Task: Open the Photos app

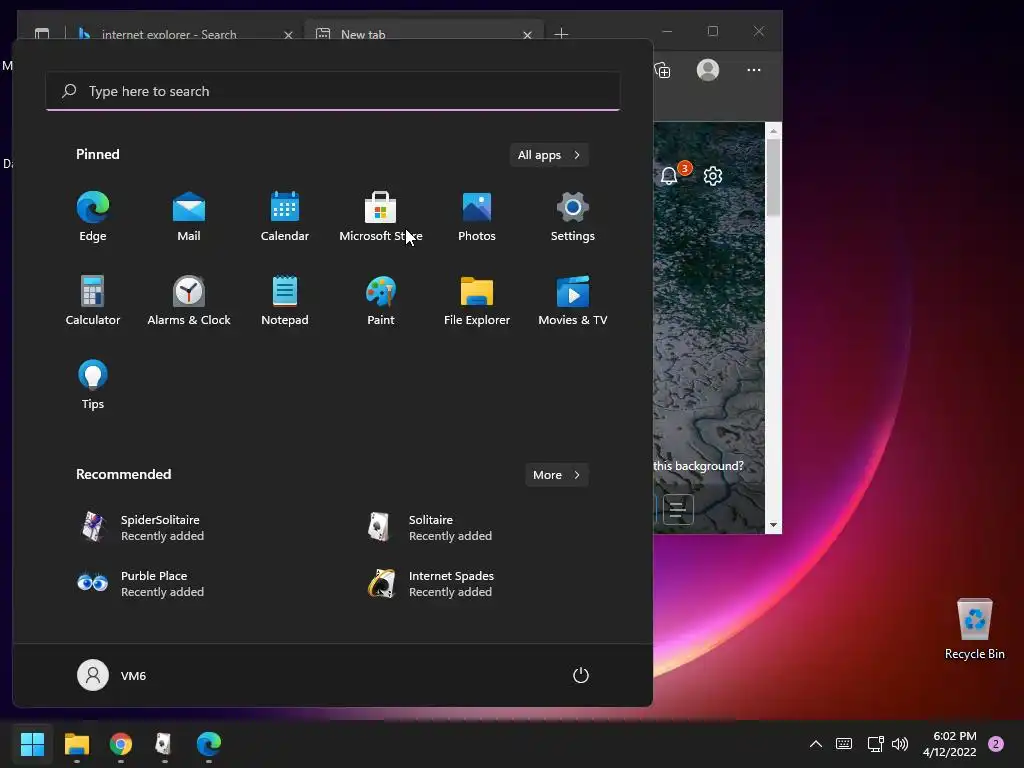Action: [477, 217]
